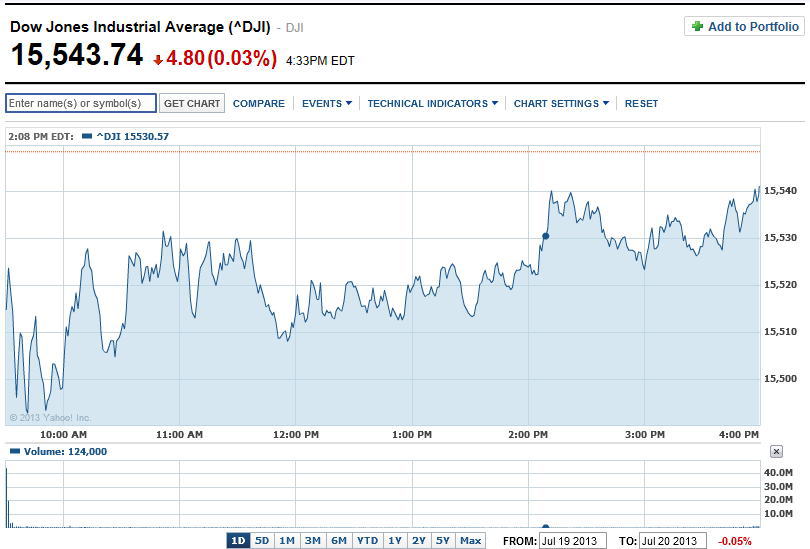Select the 1M range tab
The image size is (810, 549).
click(x=287, y=541)
